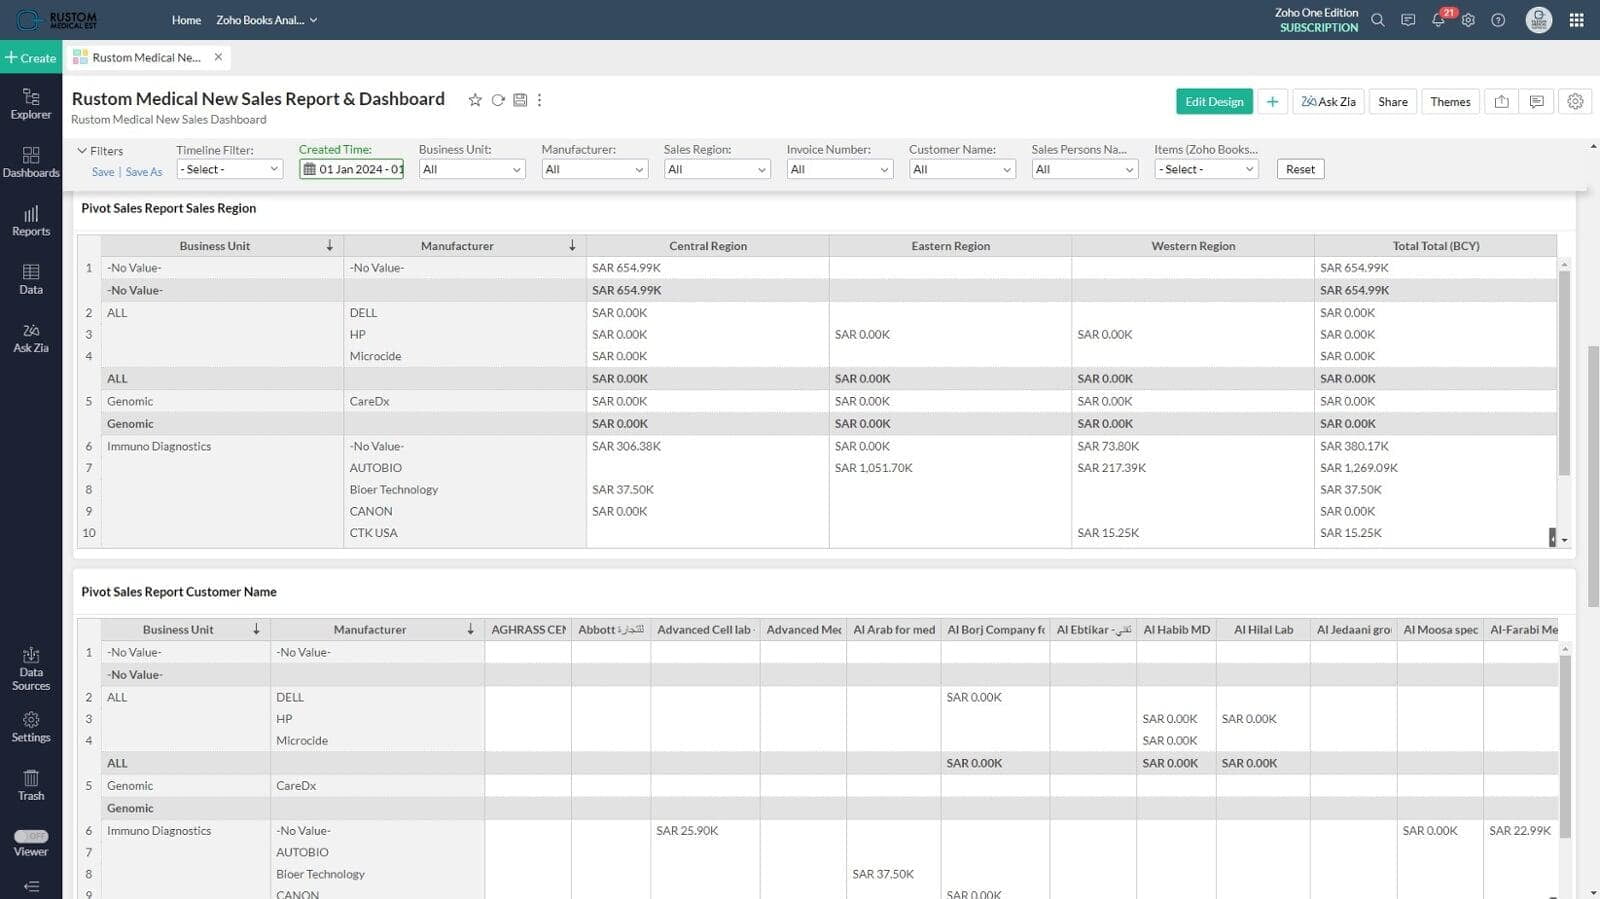Open the Sales Persons Name dropdown
The height and width of the screenshot is (899, 1600).
coord(1085,169)
